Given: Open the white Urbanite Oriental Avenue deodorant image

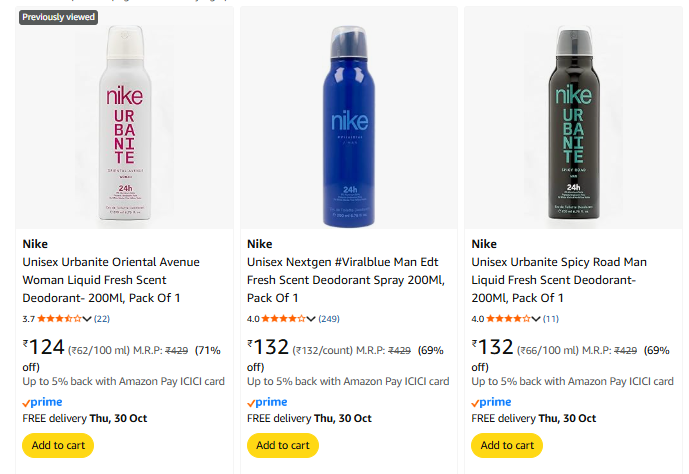Looking at the screenshot, I should tap(125, 117).
